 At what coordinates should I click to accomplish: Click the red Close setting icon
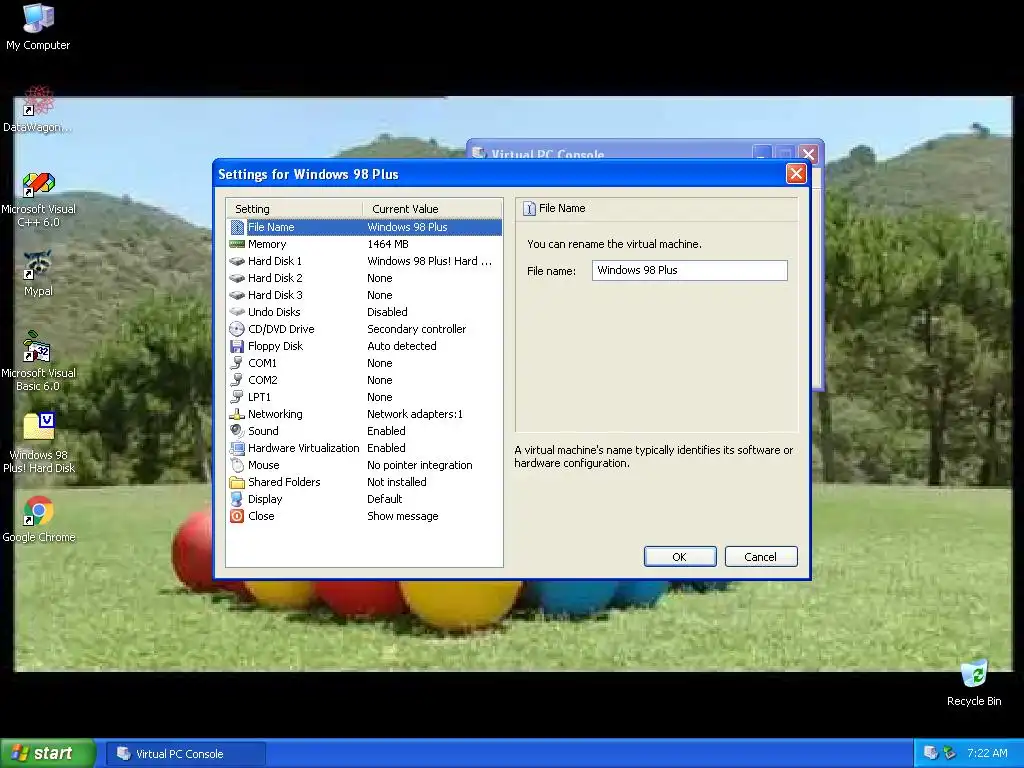(x=237, y=516)
